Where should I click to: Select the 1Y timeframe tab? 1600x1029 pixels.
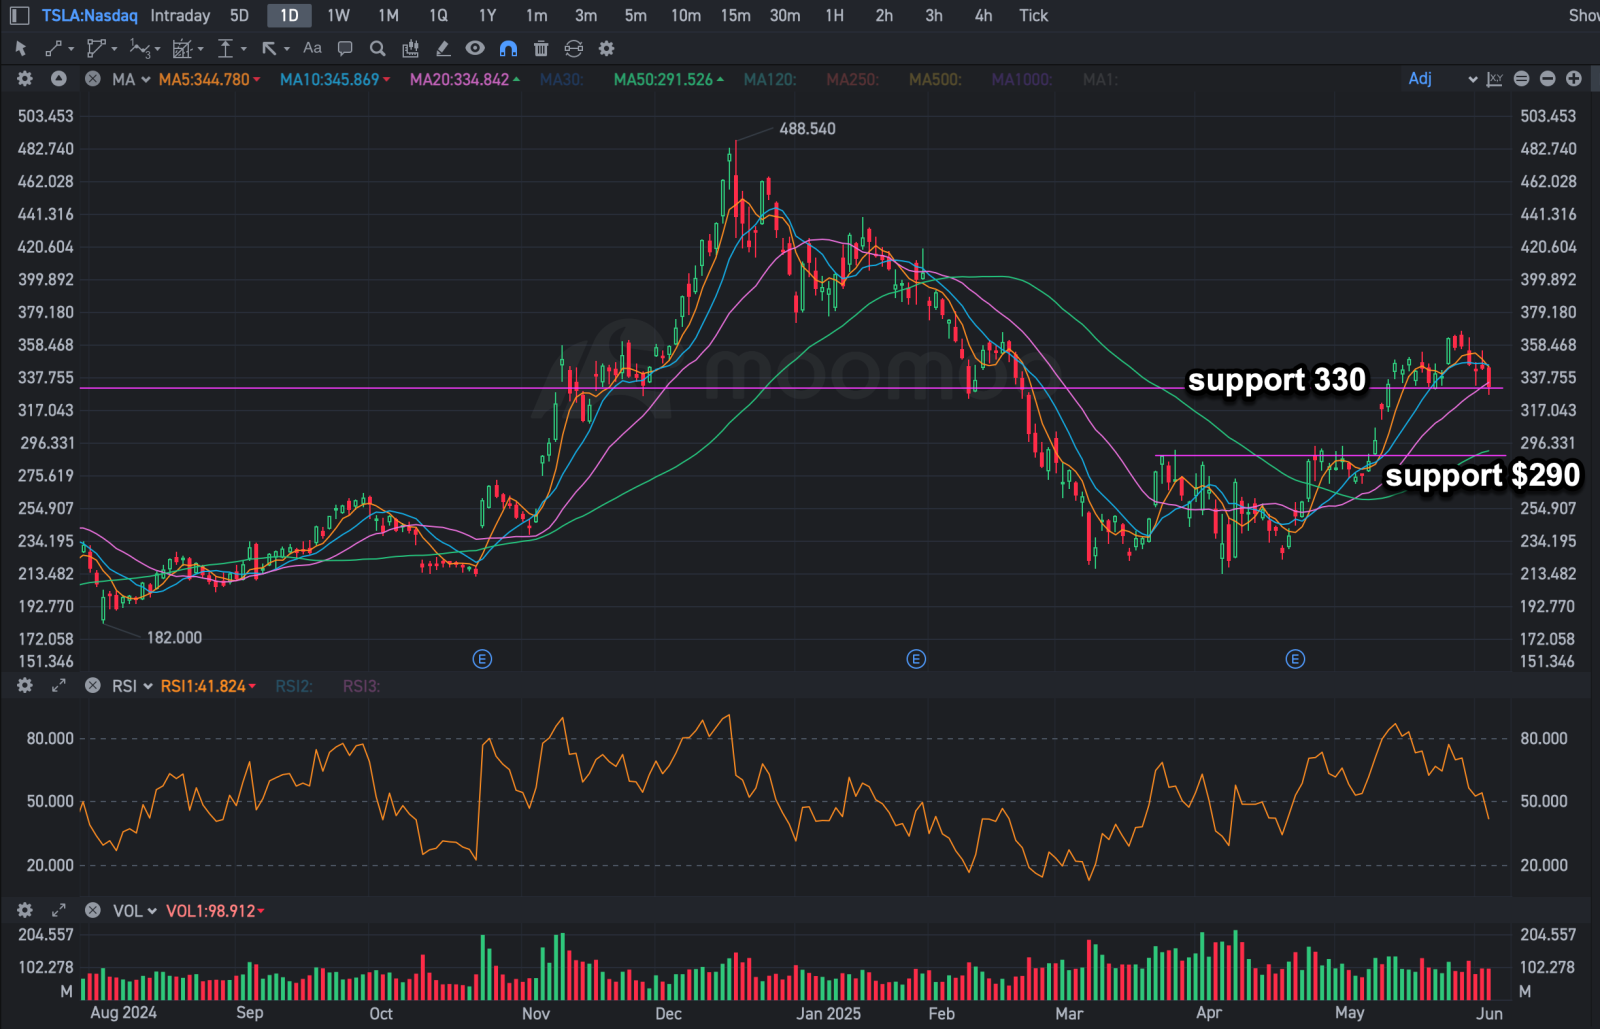coord(487,16)
